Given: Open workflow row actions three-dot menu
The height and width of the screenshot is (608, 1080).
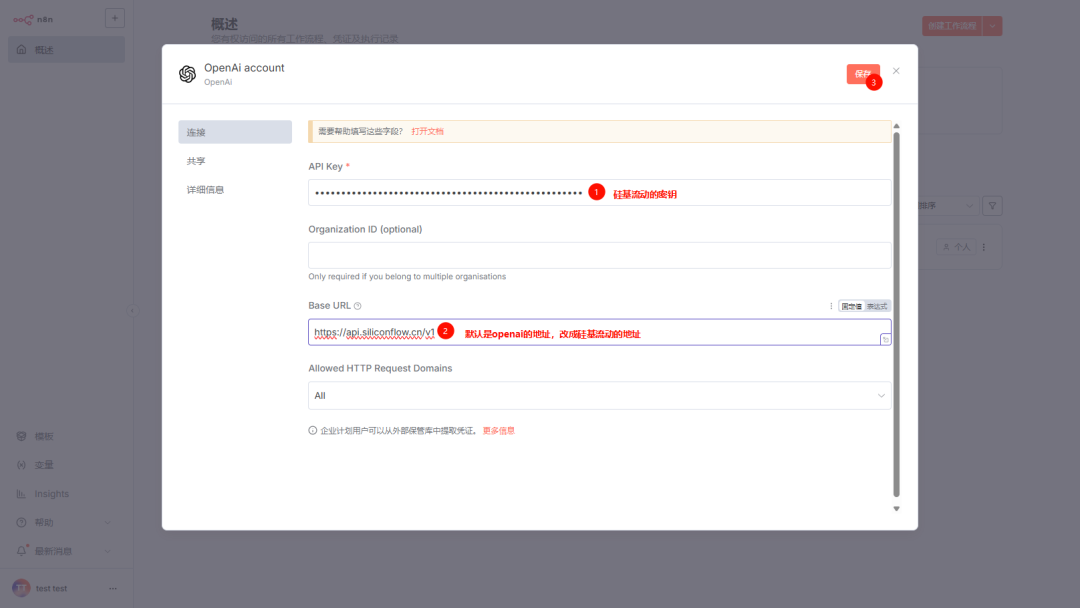Looking at the screenshot, I should (x=984, y=247).
